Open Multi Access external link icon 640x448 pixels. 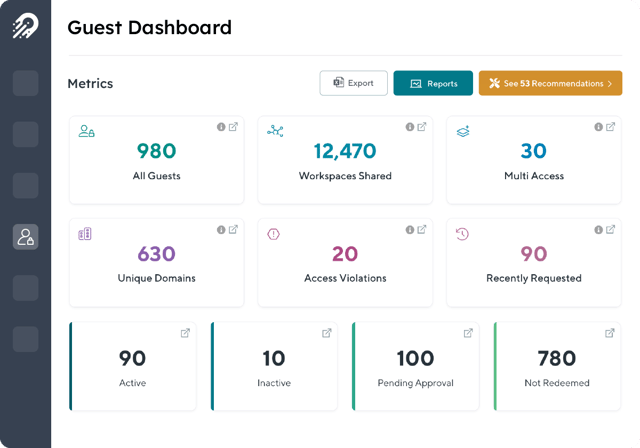[x=611, y=127]
